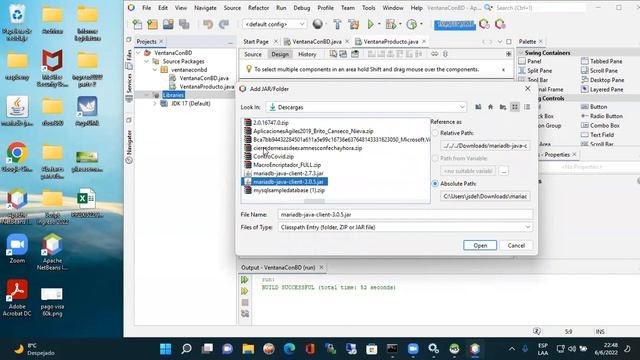Collapse the VentanaConBD project node
The width and height of the screenshot is (640, 360).
click(x=138, y=53)
